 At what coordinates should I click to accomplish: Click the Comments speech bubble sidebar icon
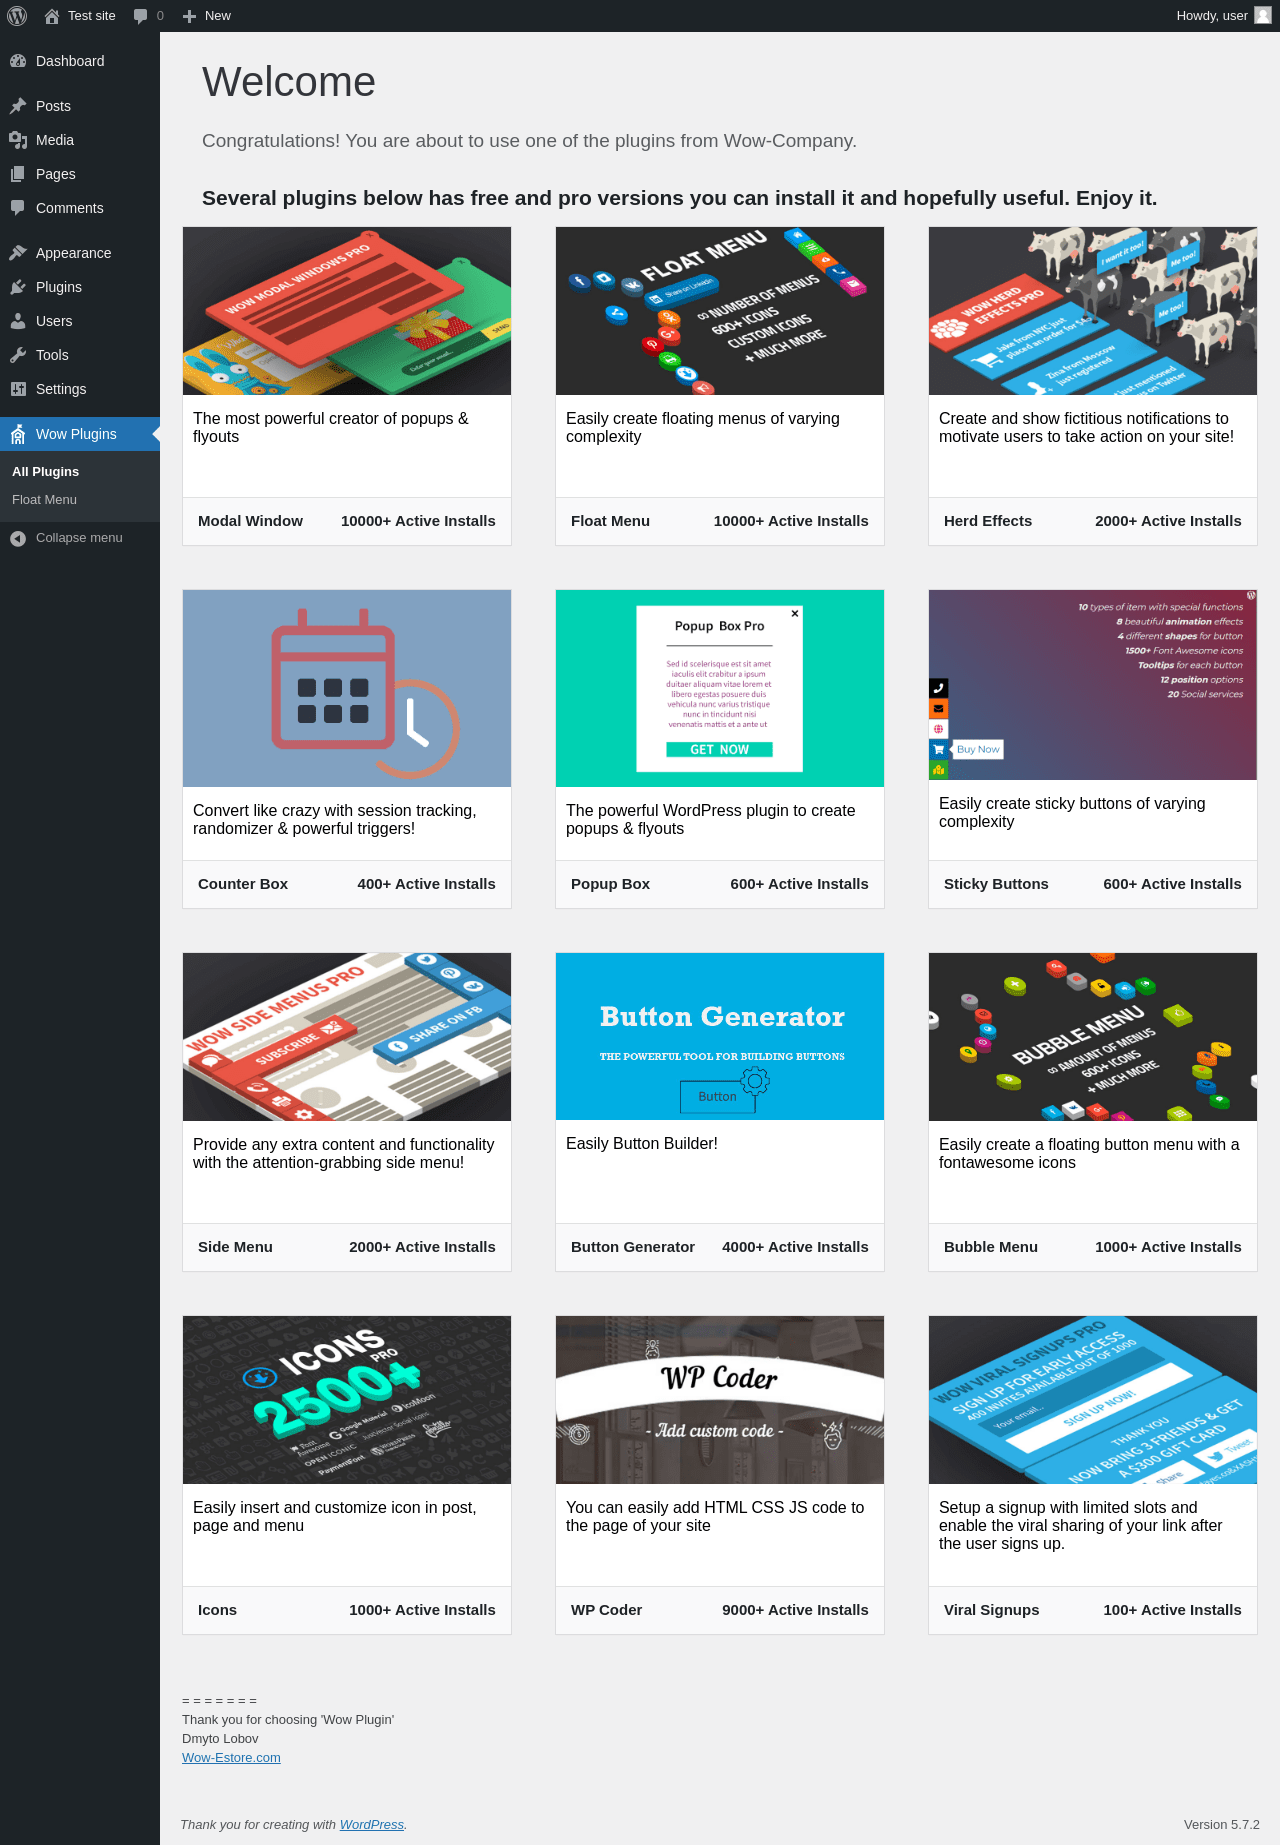(18, 208)
